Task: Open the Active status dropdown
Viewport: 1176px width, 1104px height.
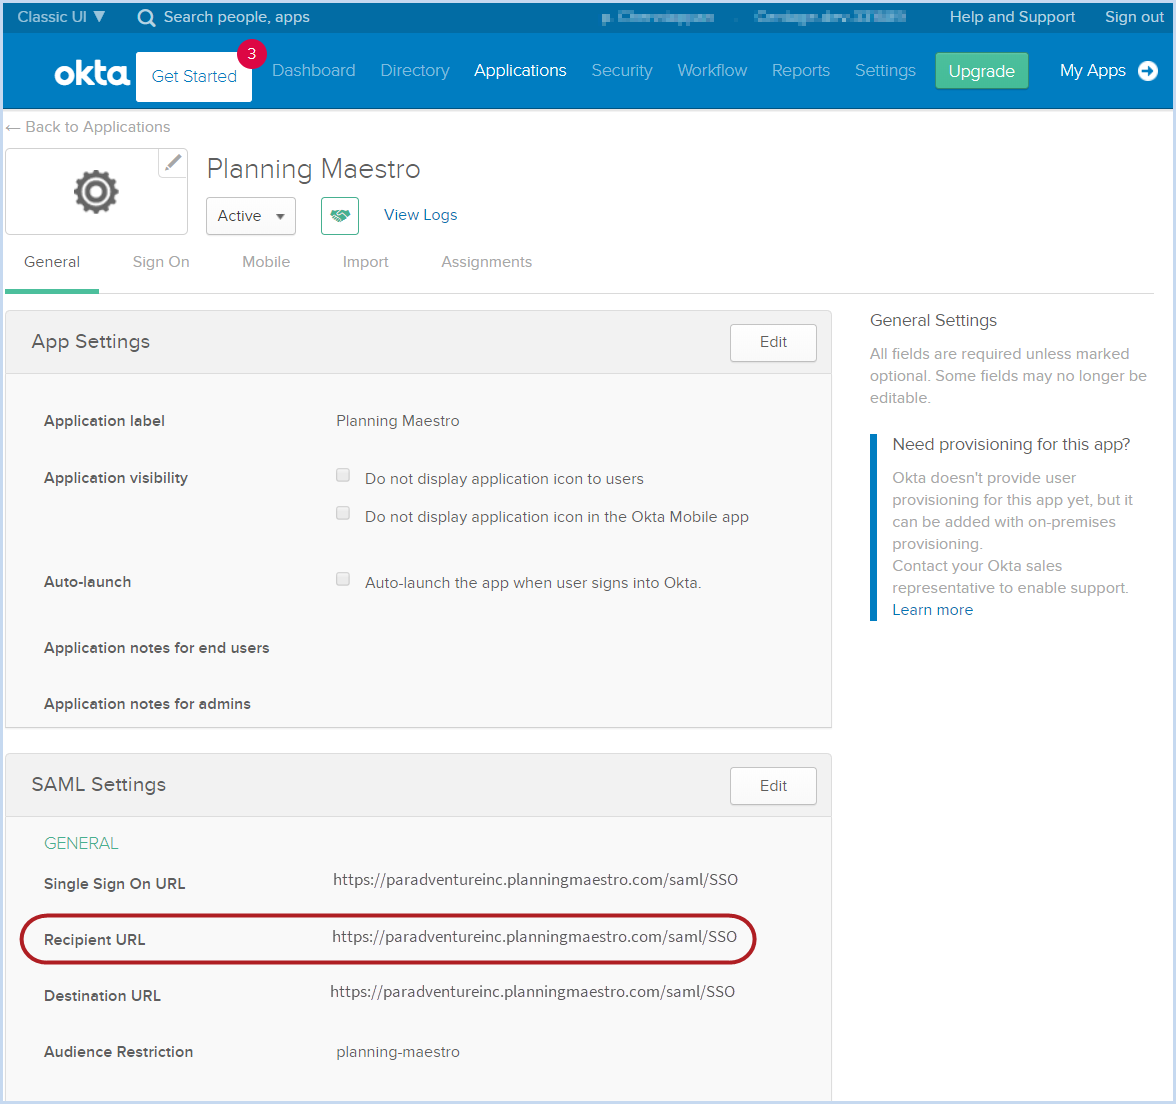Action: tap(251, 216)
